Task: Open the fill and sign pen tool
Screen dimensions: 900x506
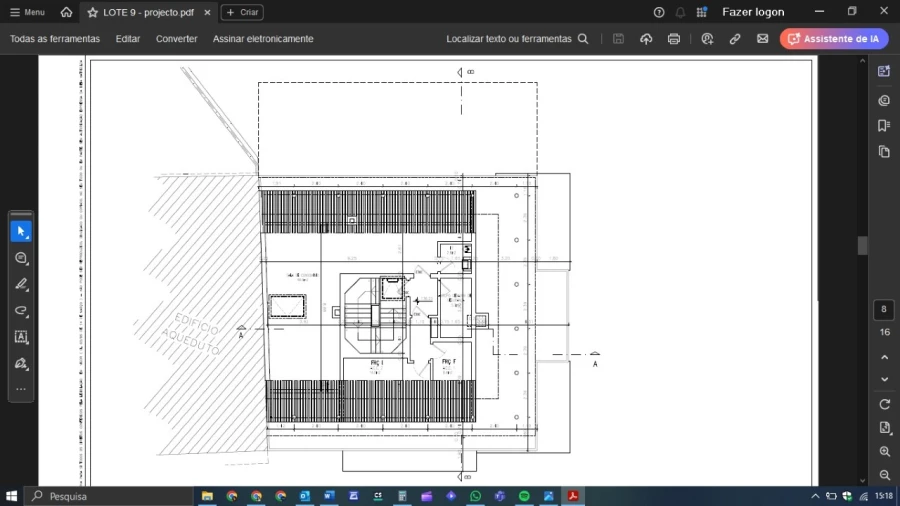Action: coord(21,363)
